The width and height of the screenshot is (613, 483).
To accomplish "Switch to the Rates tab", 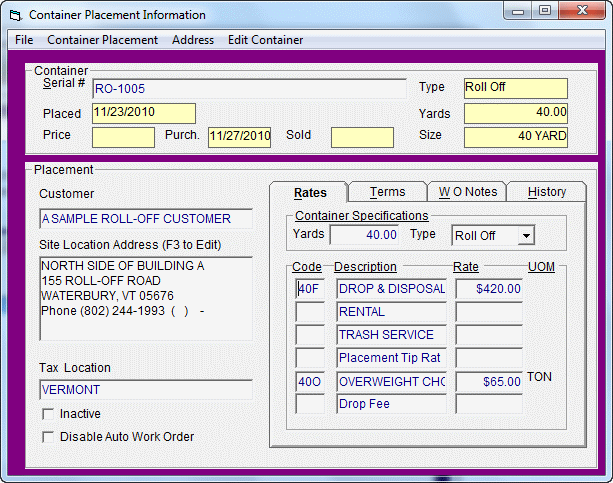I will click(310, 193).
